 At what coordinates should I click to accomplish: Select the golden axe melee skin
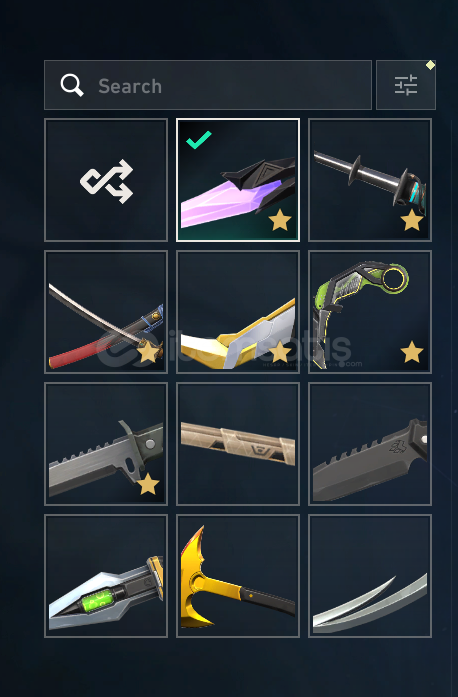(238, 576)
